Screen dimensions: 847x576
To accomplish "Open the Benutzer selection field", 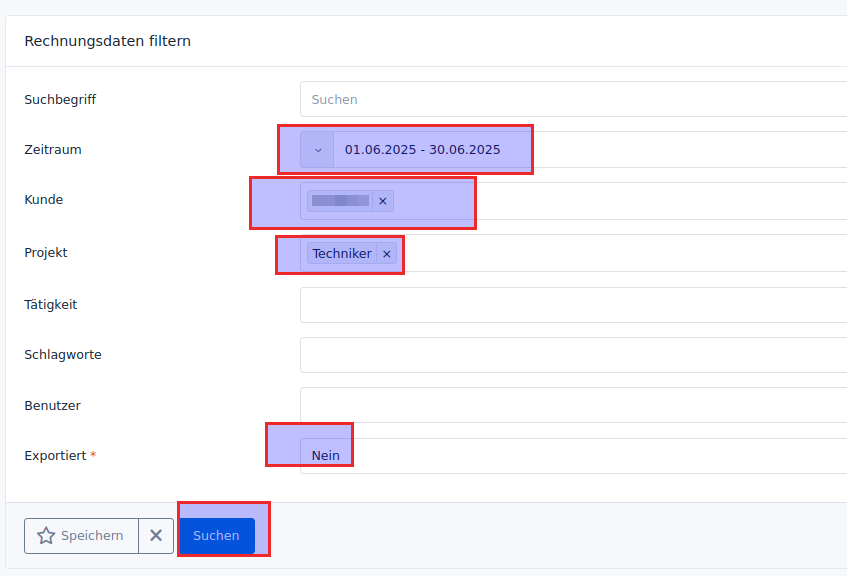I will [x=570, y=406].
